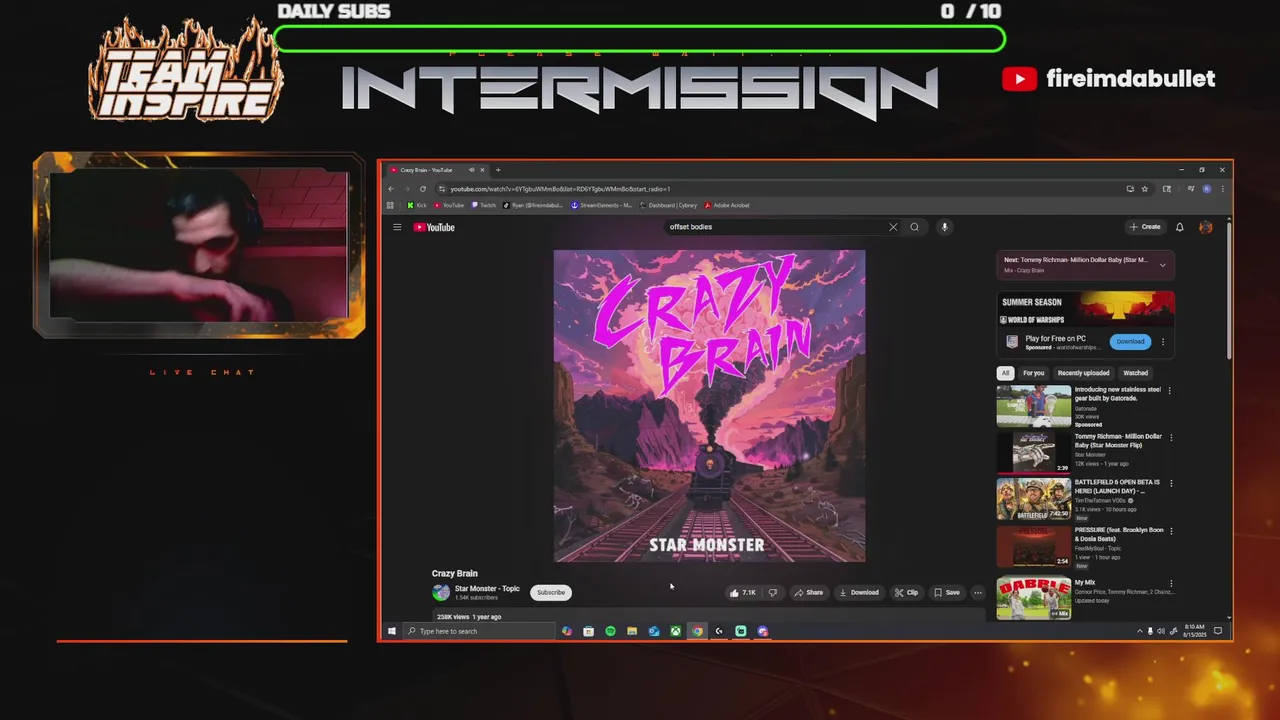The width and height of the screenshot is (1280, 720).
Task: Open options for the Gatorade sponsored video
Action: click(1169, 391)
